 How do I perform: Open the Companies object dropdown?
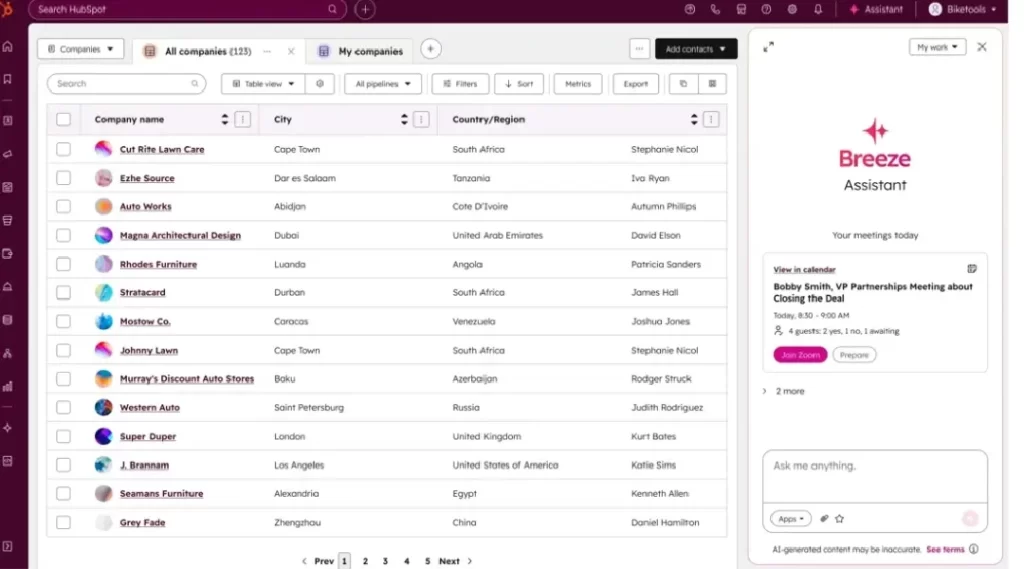pyautogui.click(x=80, y=49)
